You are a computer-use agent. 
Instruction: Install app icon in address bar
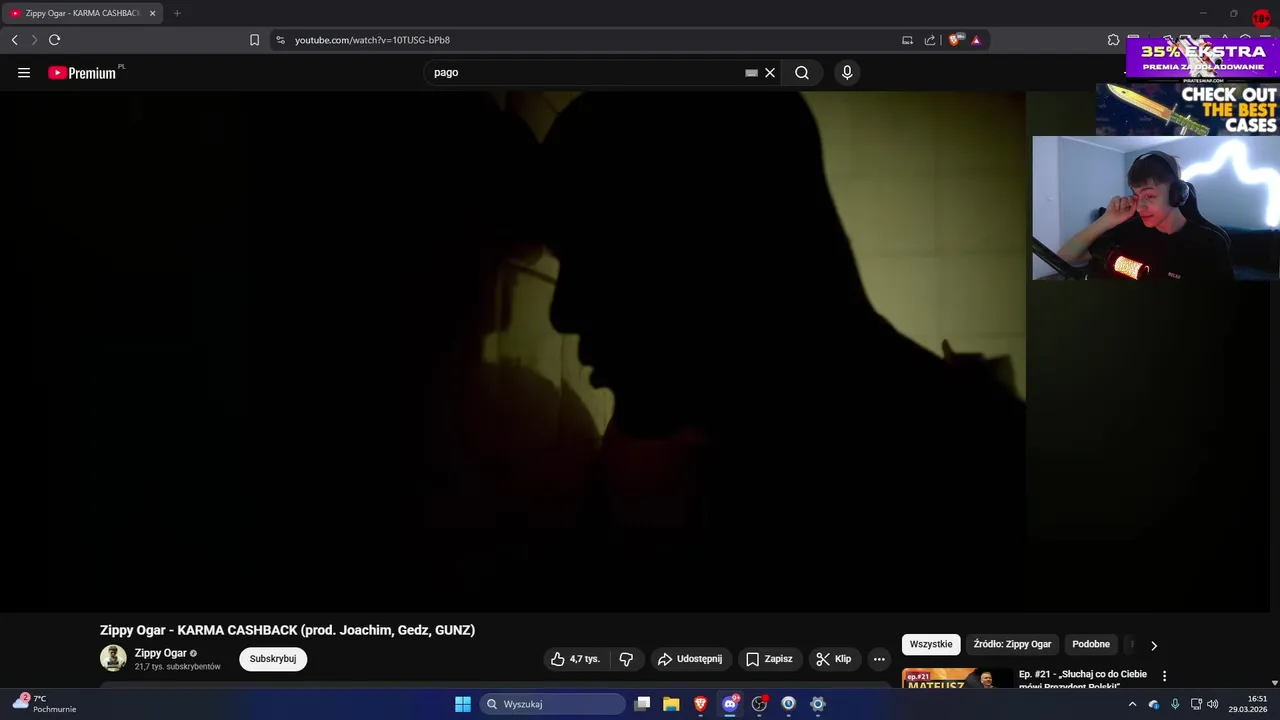pyautogui.click(x=907, y=40)
